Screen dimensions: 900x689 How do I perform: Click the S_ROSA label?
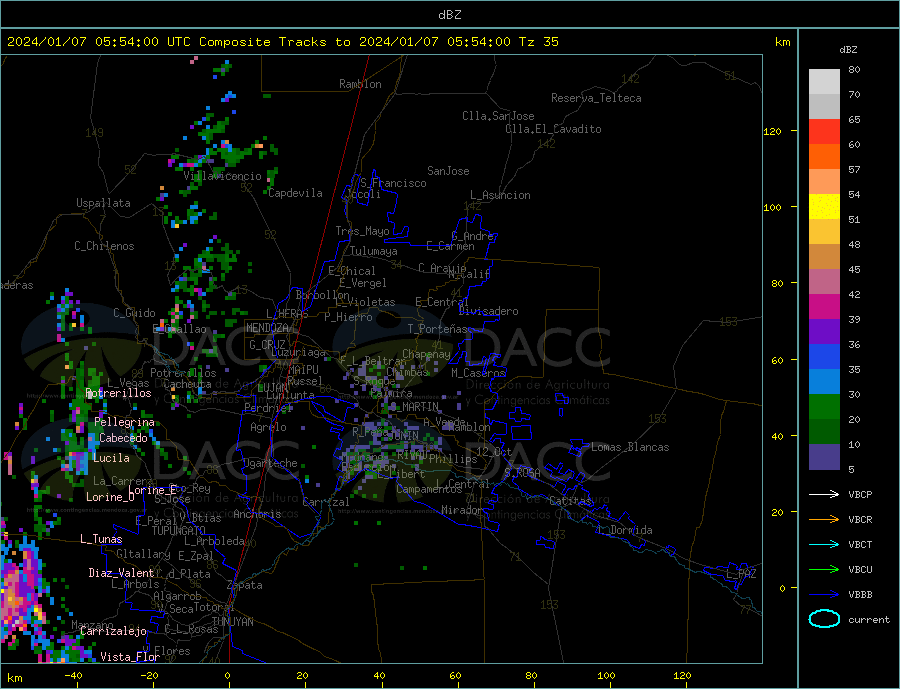(x=522, y=473)
